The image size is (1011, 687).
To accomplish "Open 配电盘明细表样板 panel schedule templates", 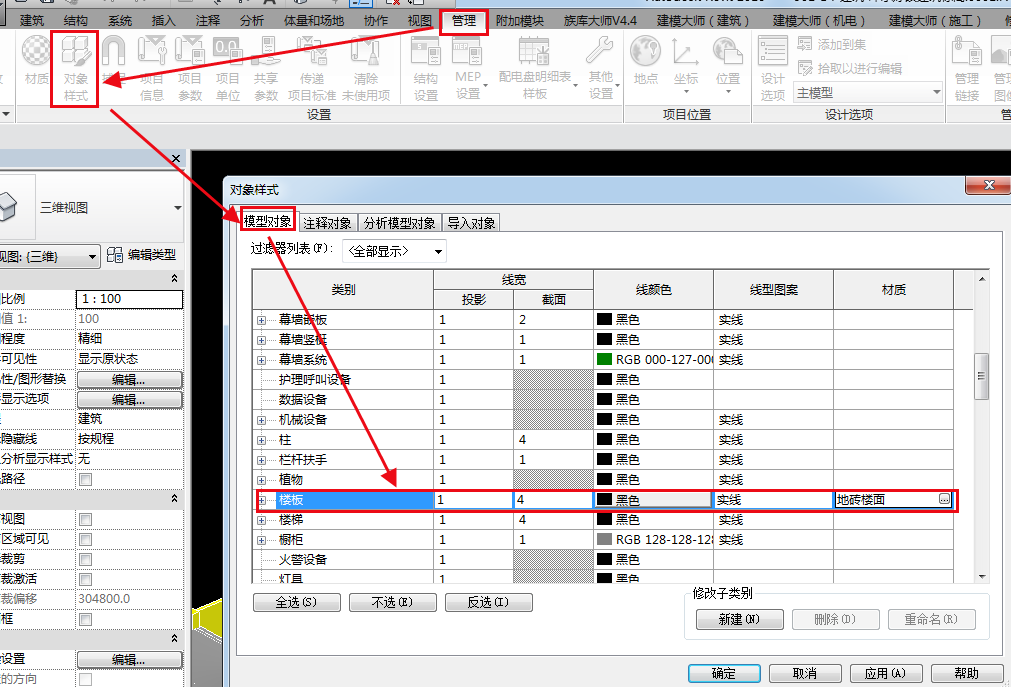I will tap(535, 69).
